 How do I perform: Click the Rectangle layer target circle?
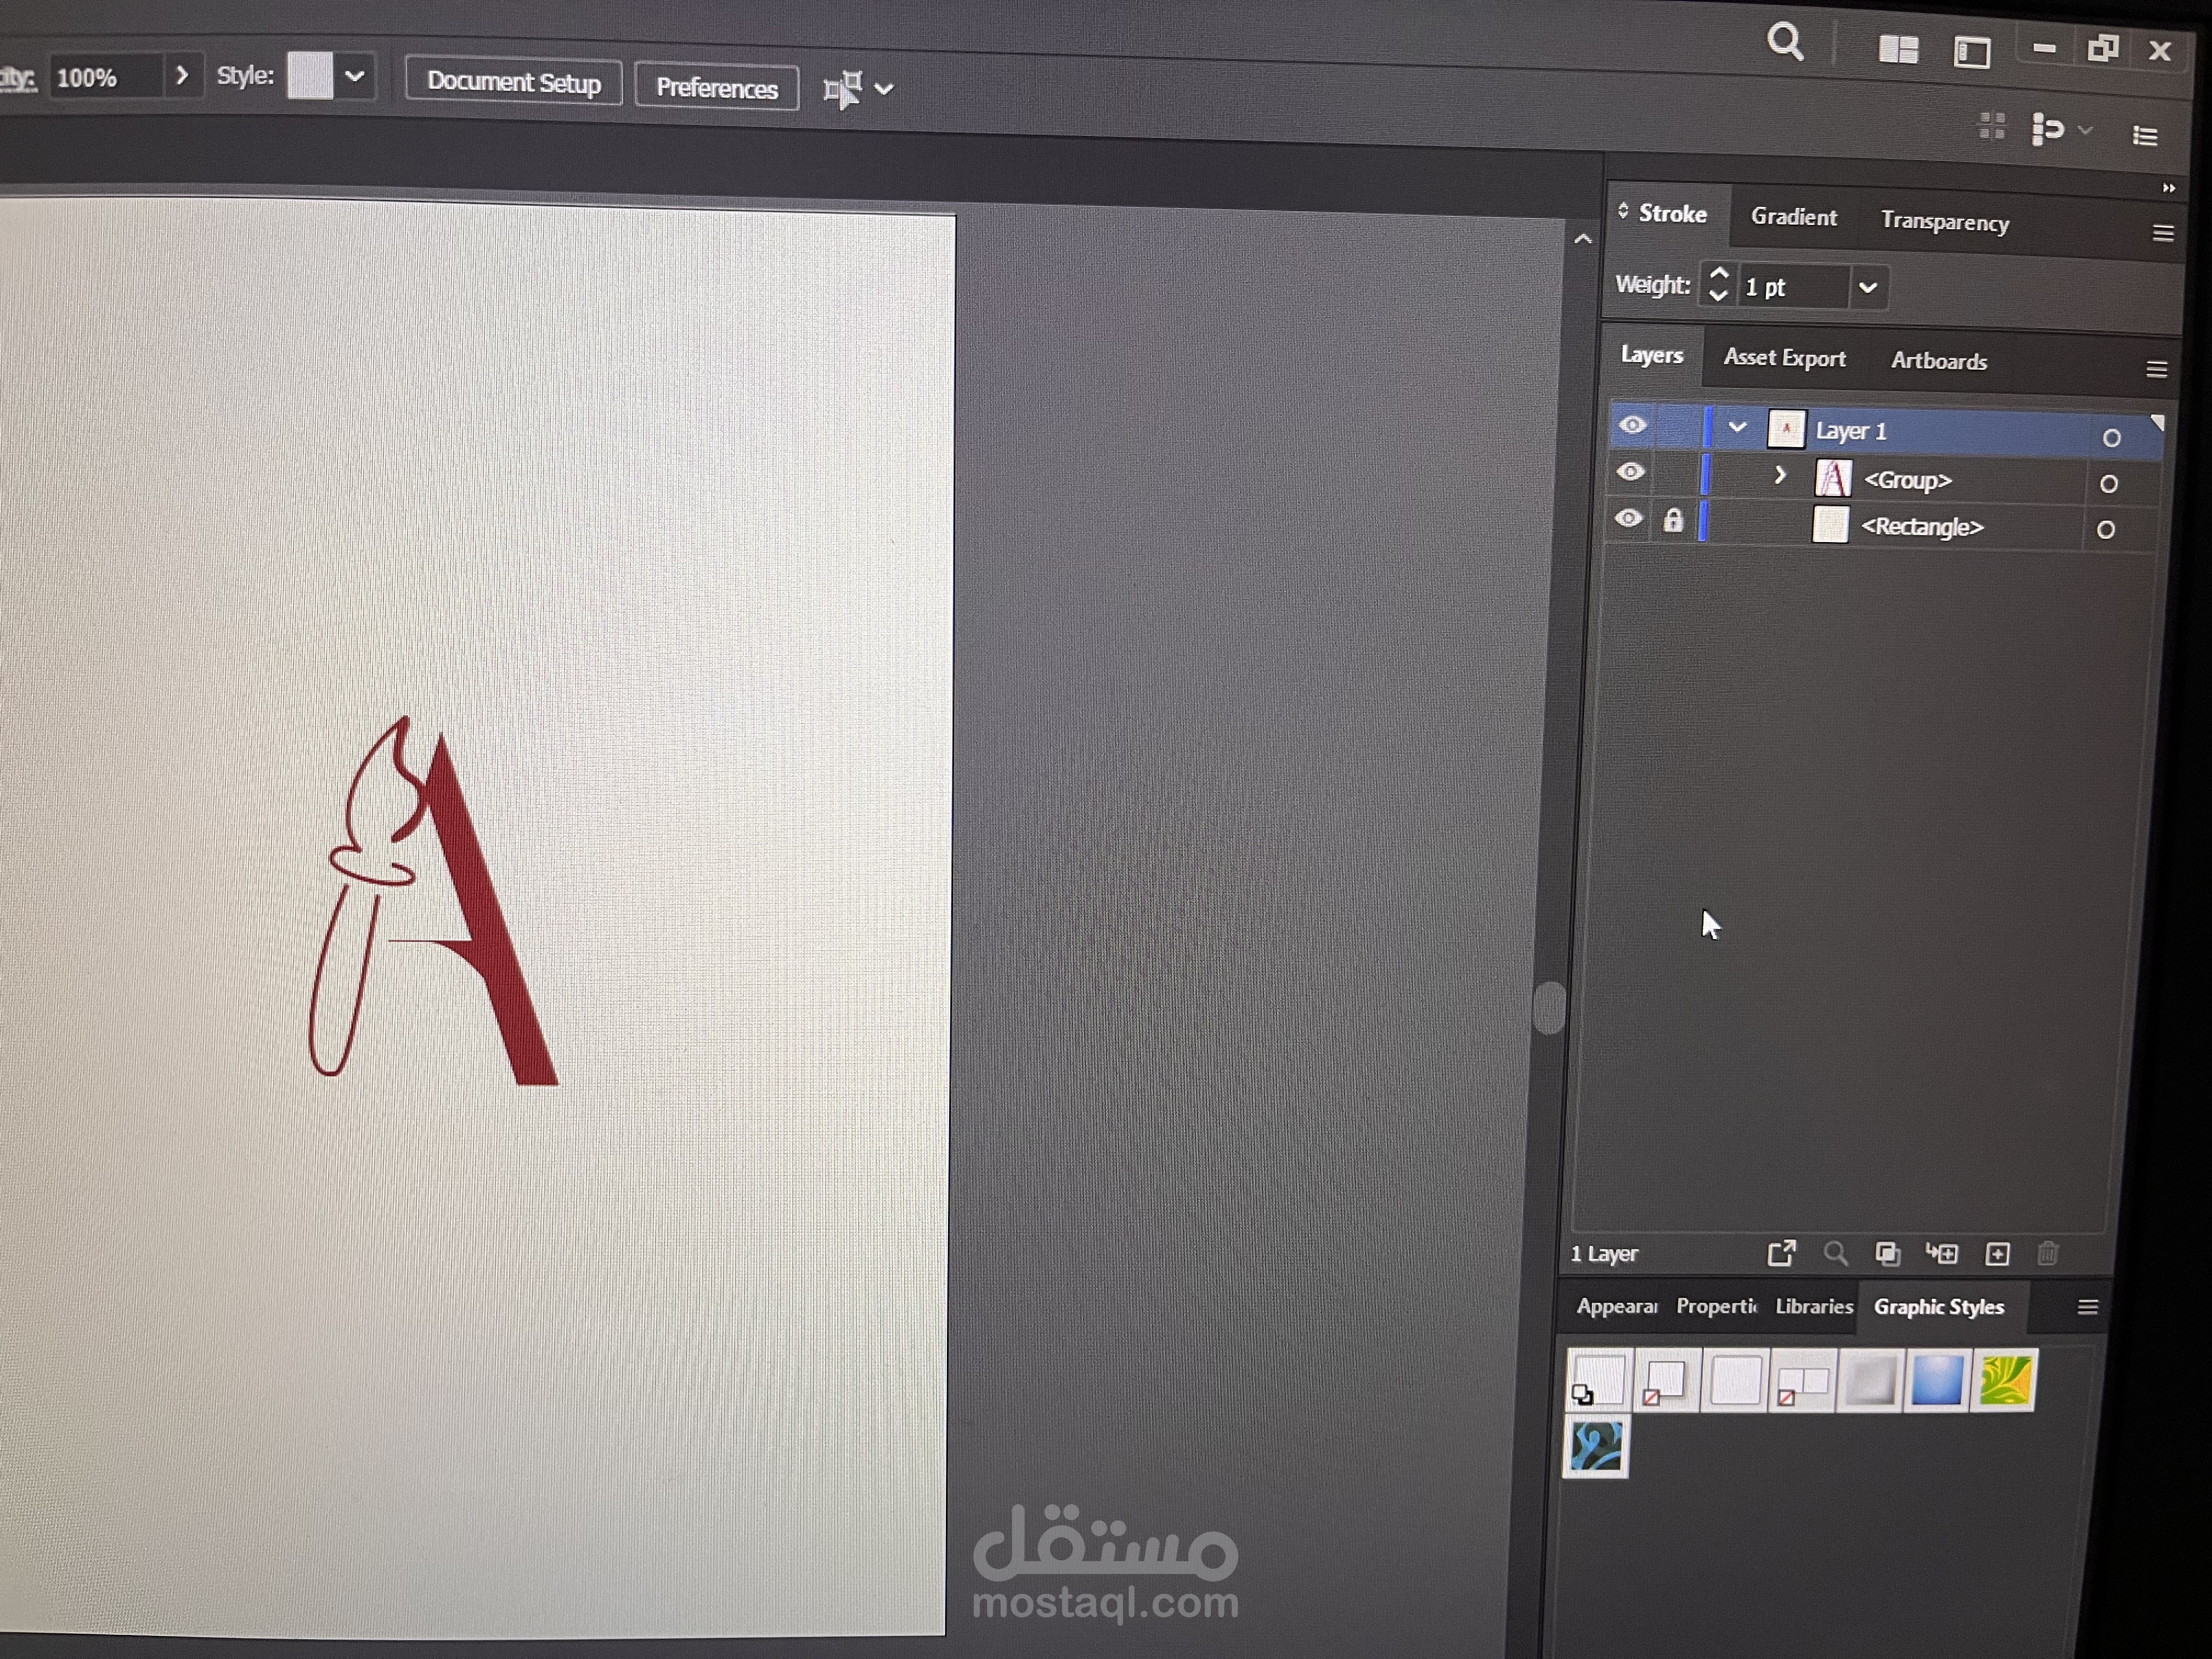pos(2105,530)
